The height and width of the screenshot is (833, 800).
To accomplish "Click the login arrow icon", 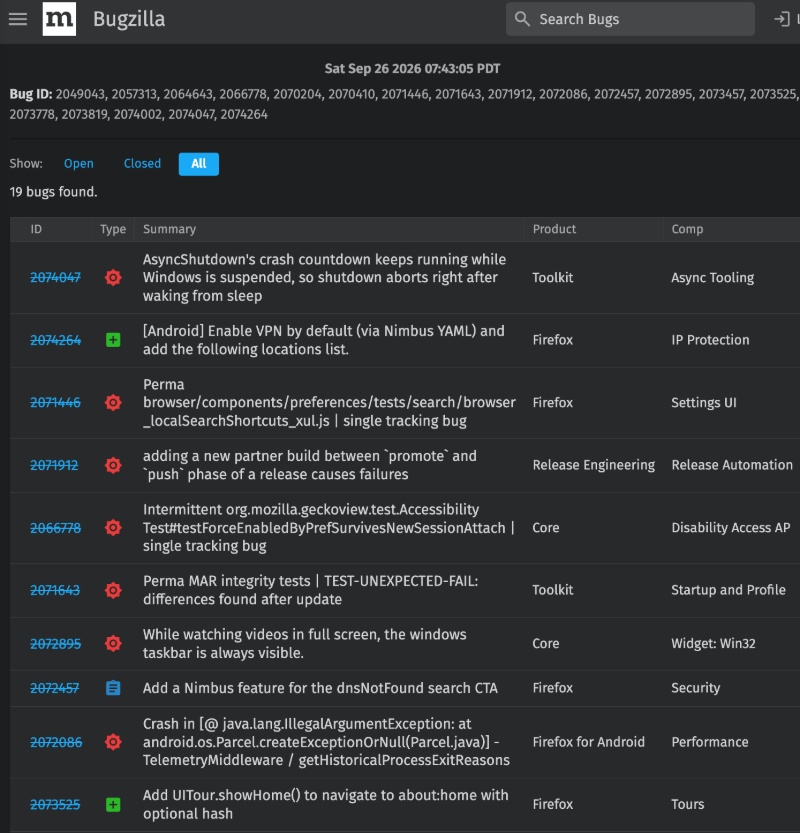I will tap(781, 19).
